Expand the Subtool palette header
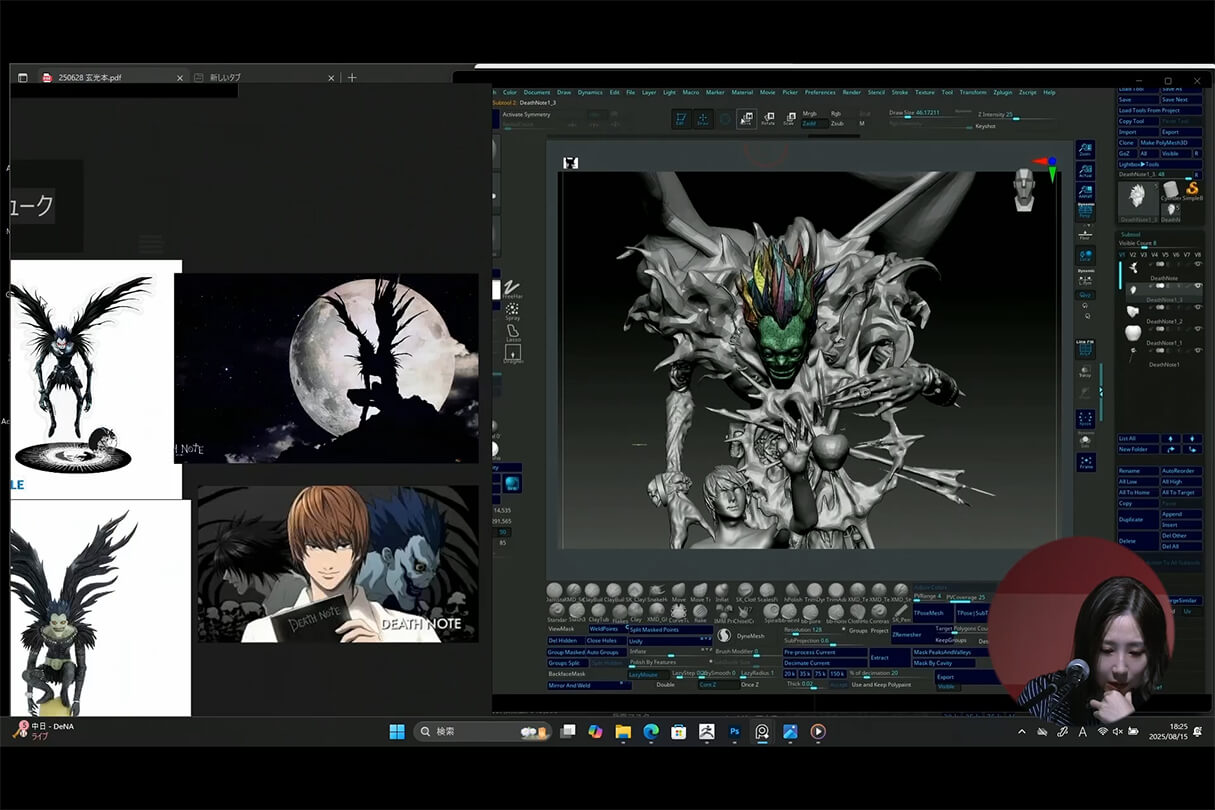 1131,235
